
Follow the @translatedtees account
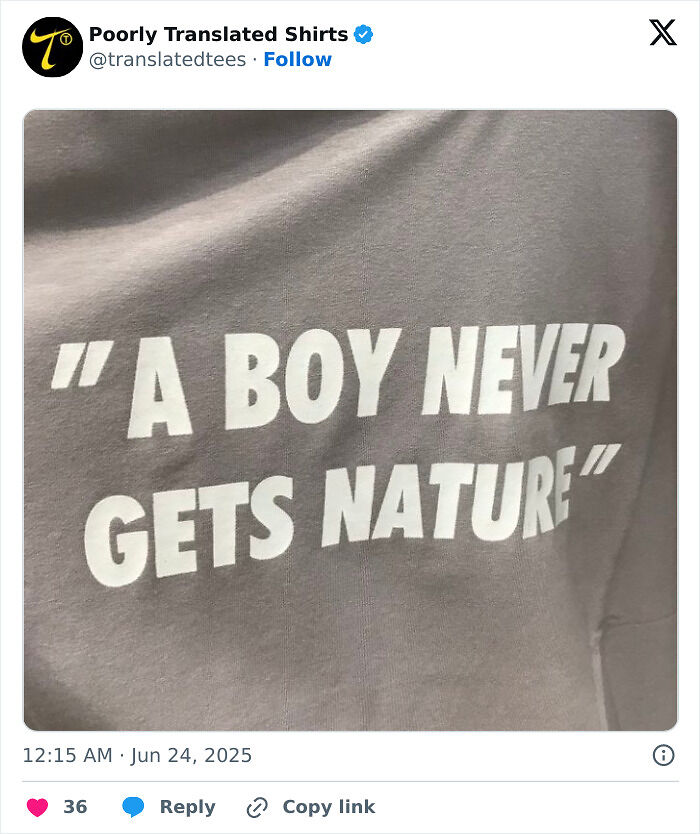(x=296, y=59)
